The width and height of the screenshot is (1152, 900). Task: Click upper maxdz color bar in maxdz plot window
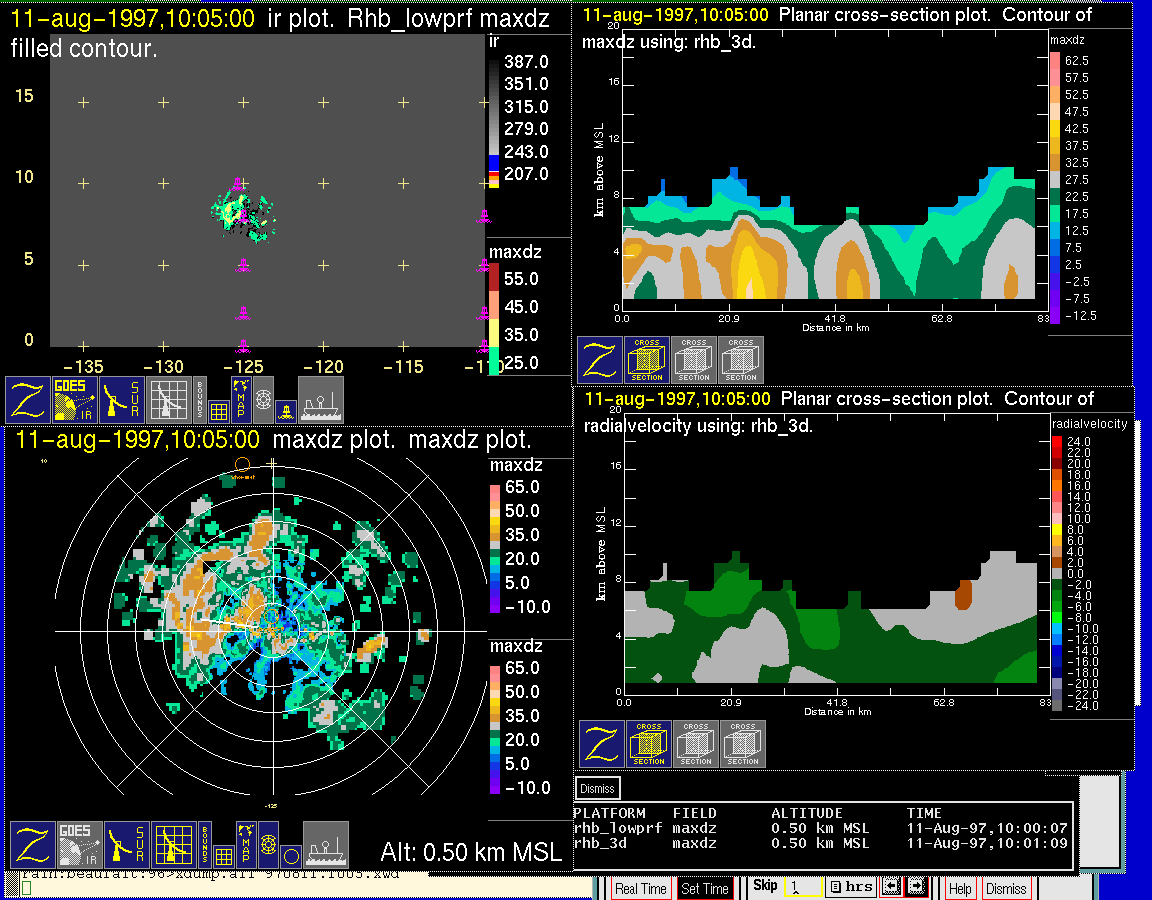495,547
